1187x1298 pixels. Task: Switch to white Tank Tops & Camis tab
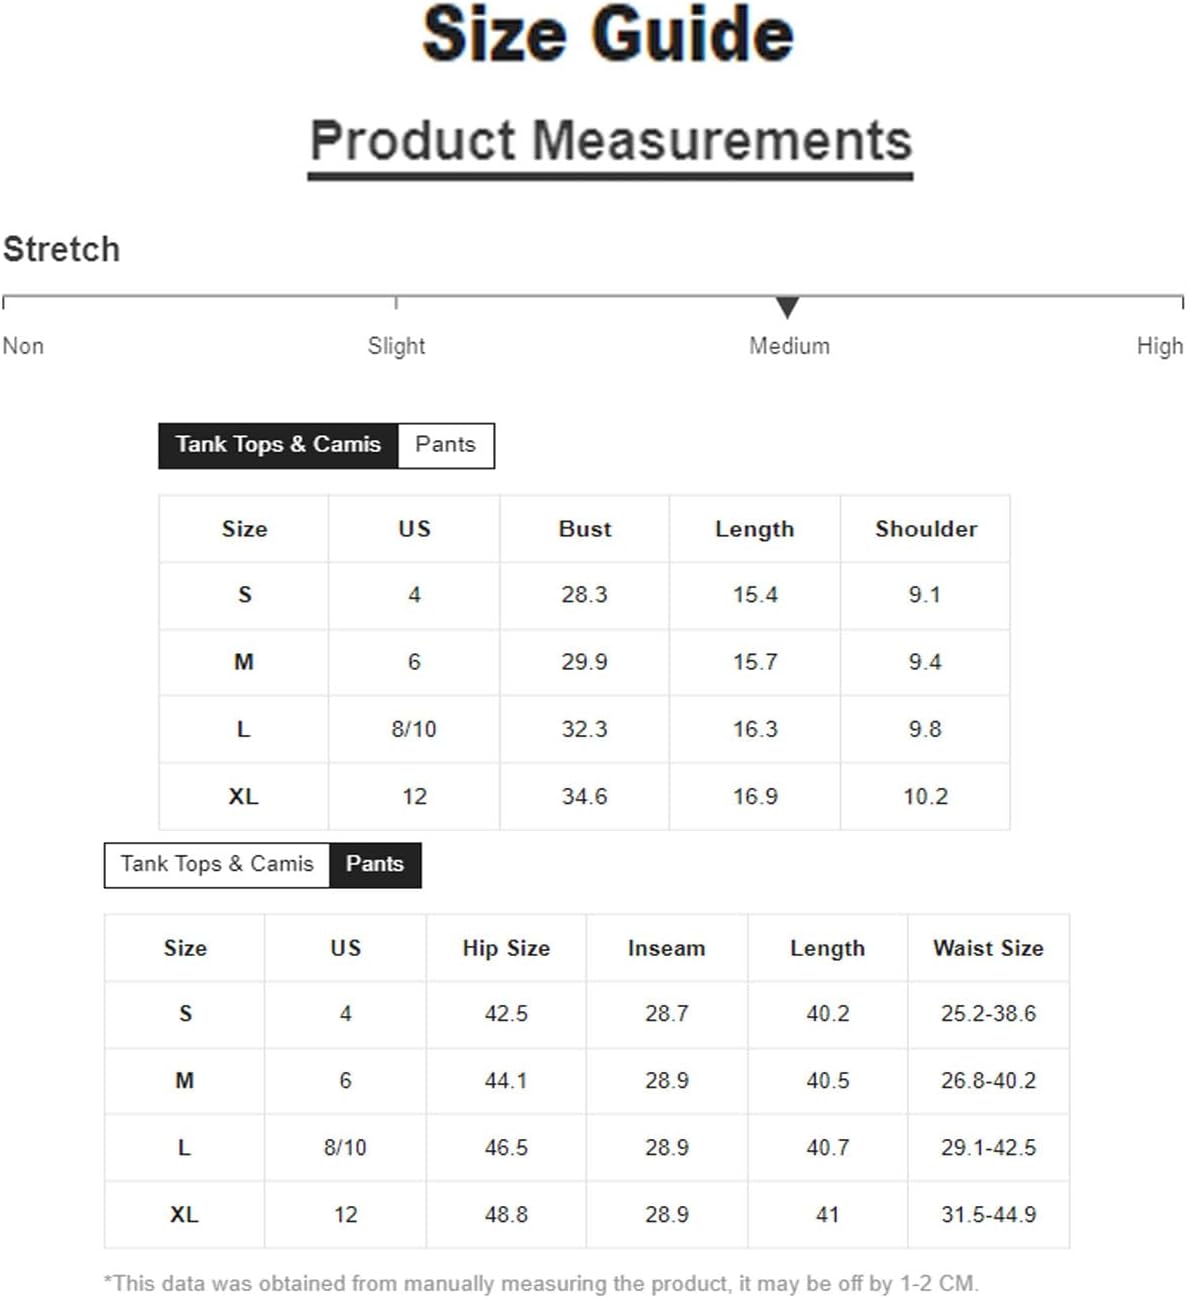[x=217, y=864]
